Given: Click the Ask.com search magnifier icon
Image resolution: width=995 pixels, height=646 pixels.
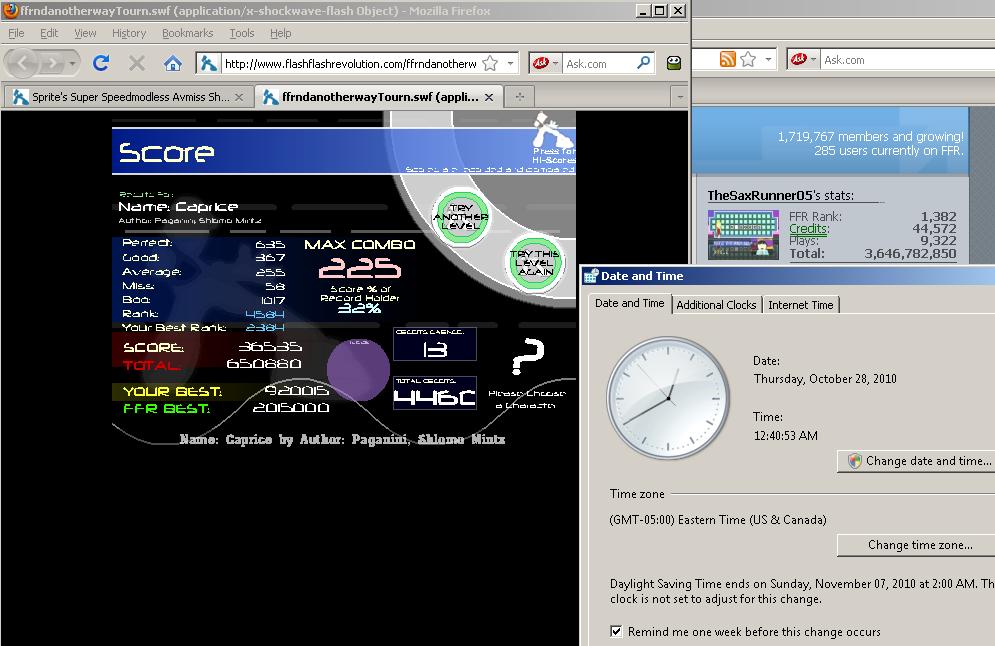Looking at the screenshot, I should [x=643, y=63].
